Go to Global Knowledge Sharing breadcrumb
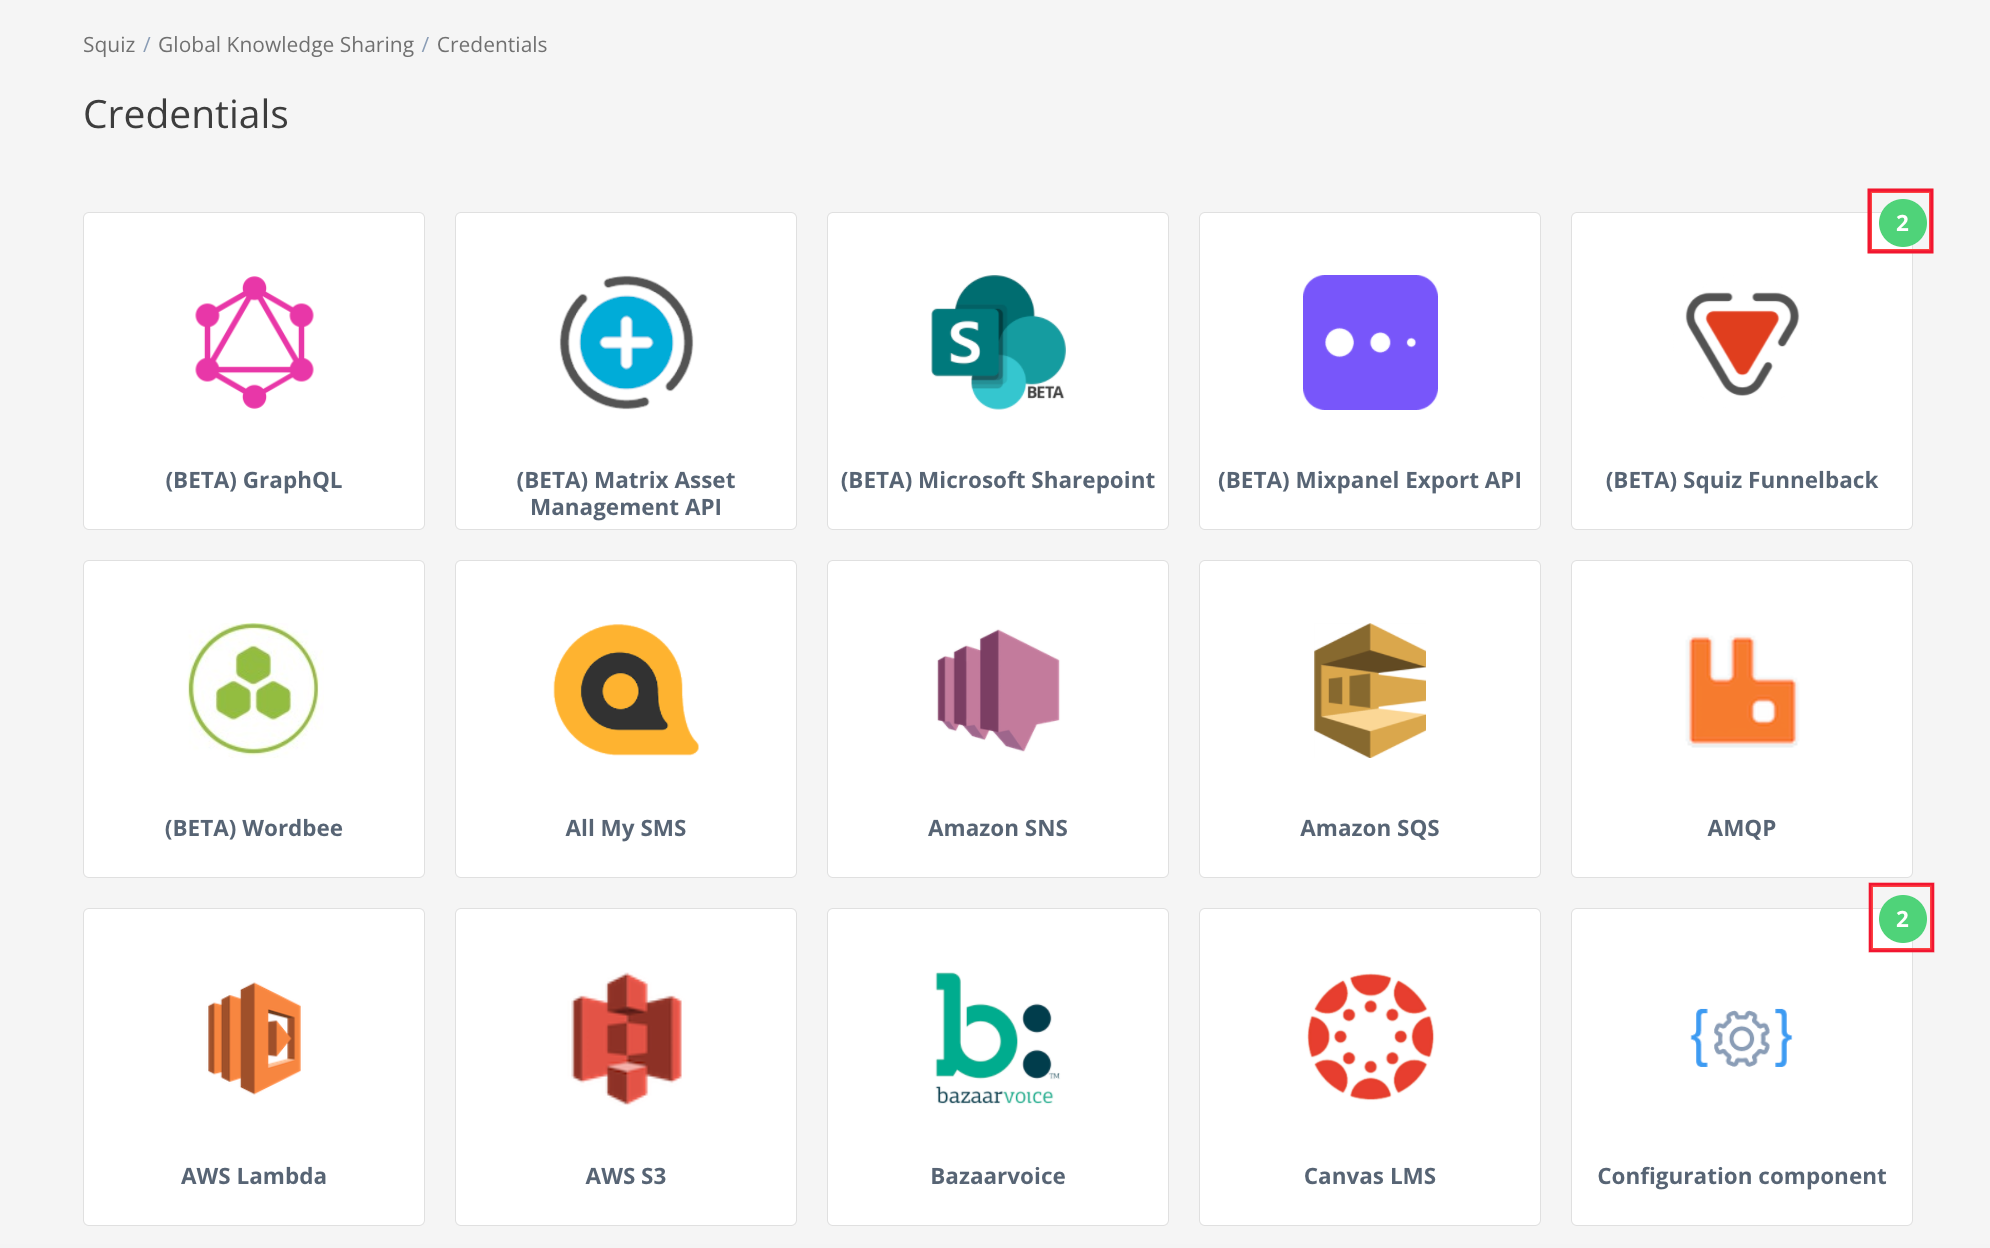This screenshot has height=1248, width=1990. coord(286,44)
